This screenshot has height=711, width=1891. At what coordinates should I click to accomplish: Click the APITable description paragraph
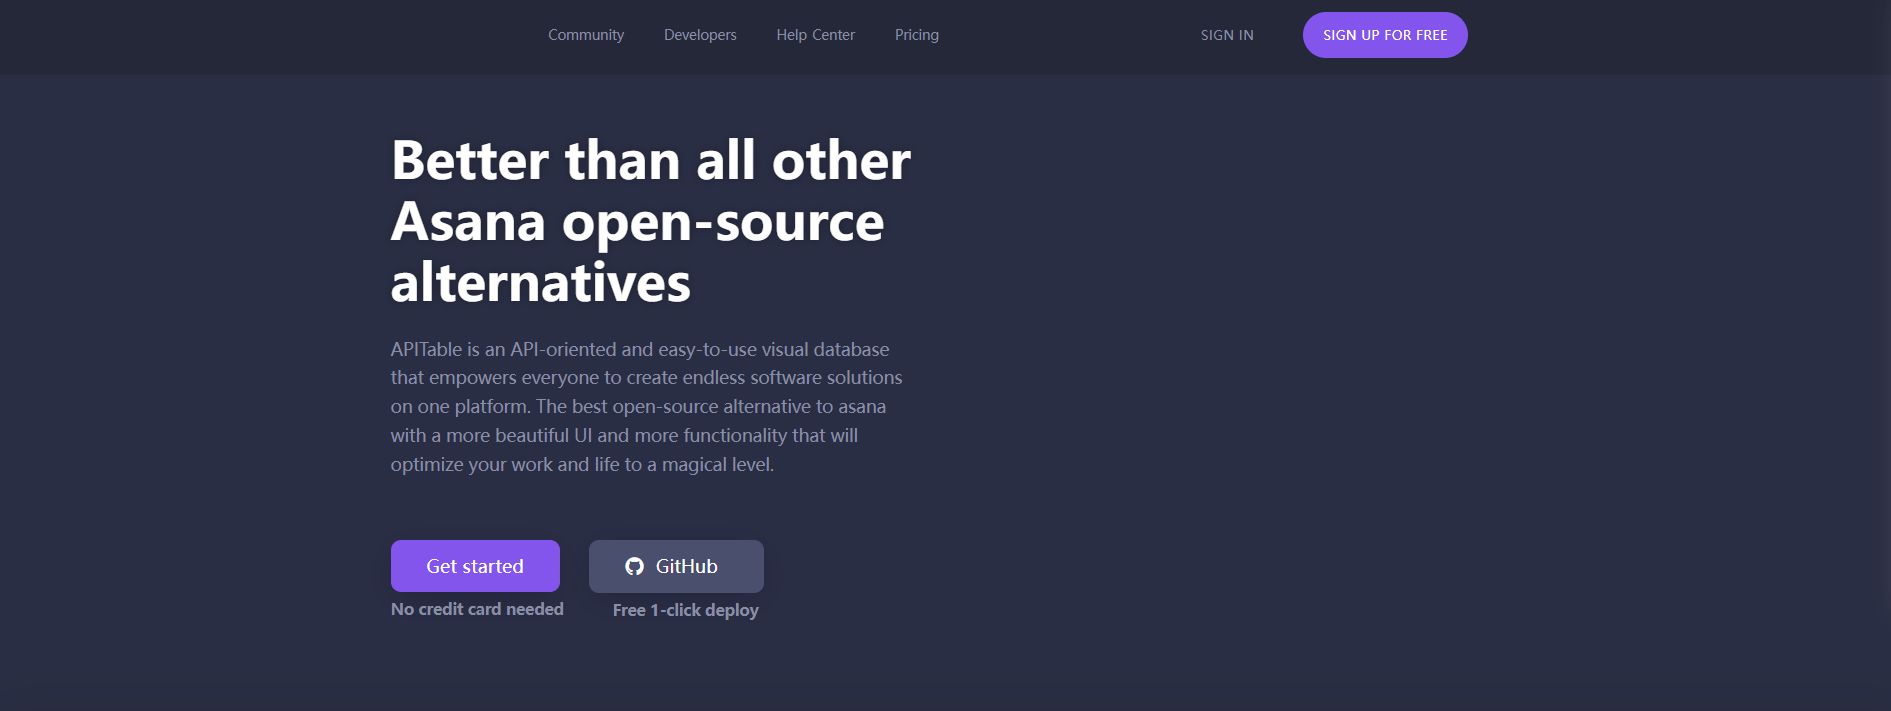647,407
